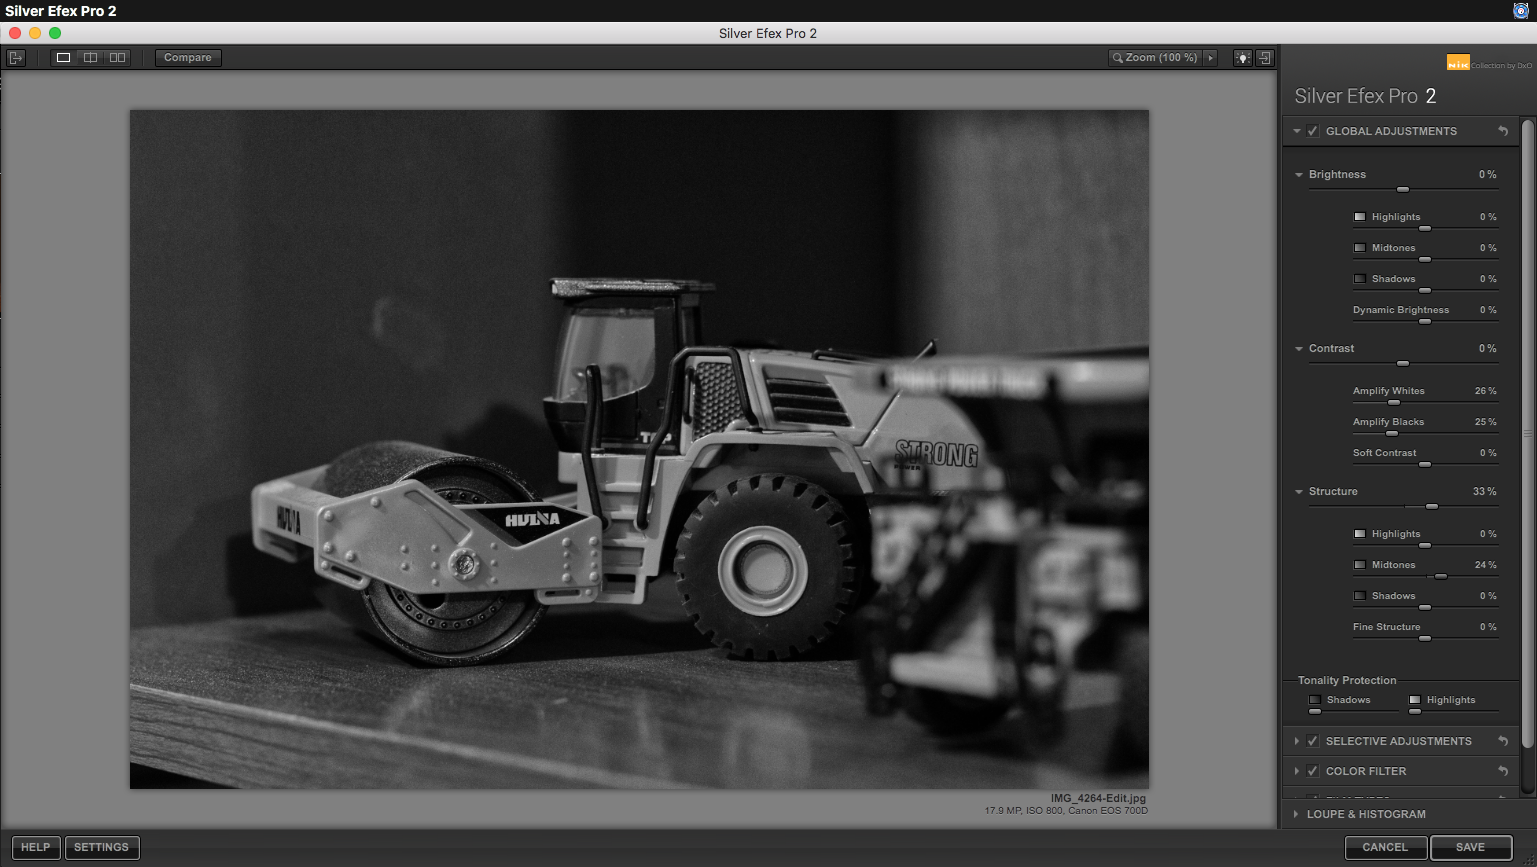Image resolution: width=1537 pixels, height=867 pixels.
Task: Disable the Color Filter checkbox
Action: tap(1313, 771)
